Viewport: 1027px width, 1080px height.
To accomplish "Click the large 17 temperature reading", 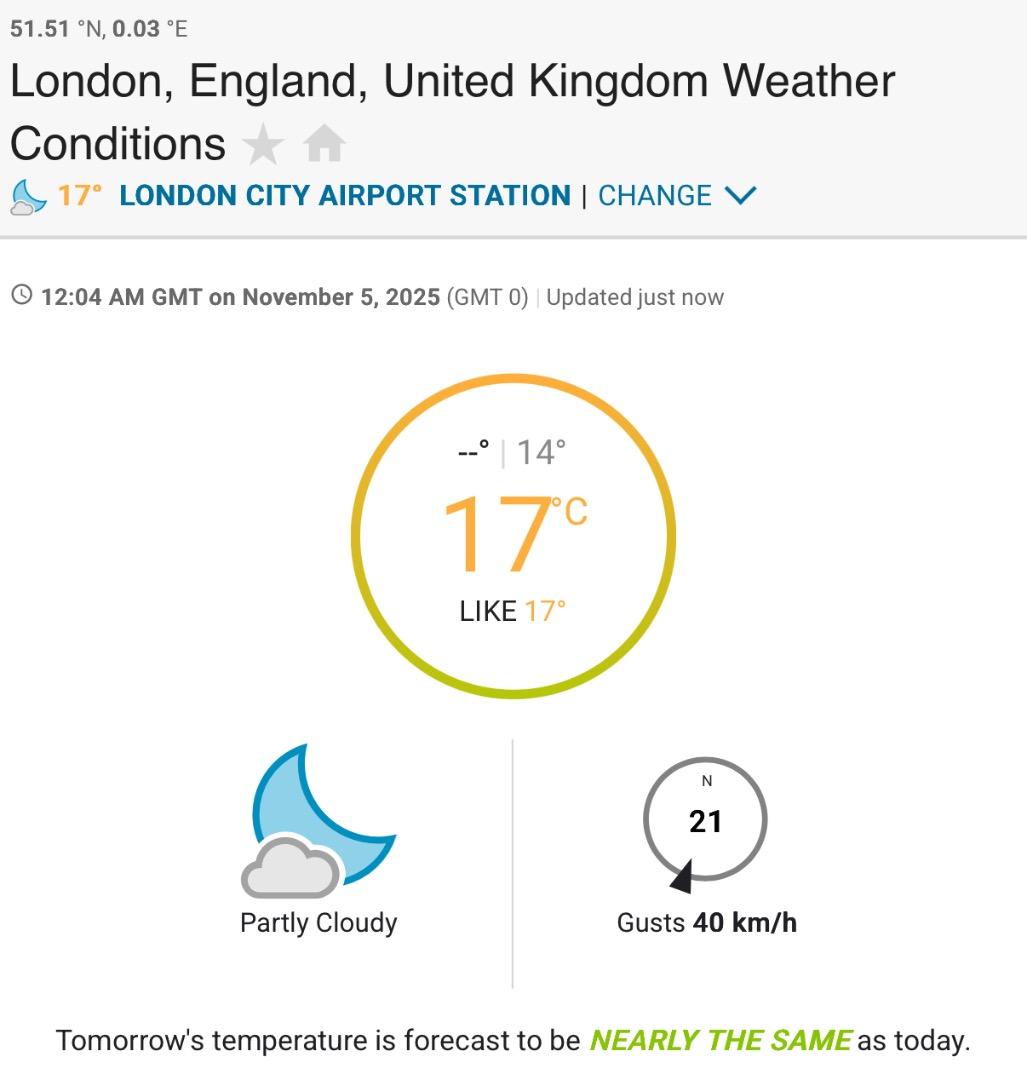I will pos(497,535).
